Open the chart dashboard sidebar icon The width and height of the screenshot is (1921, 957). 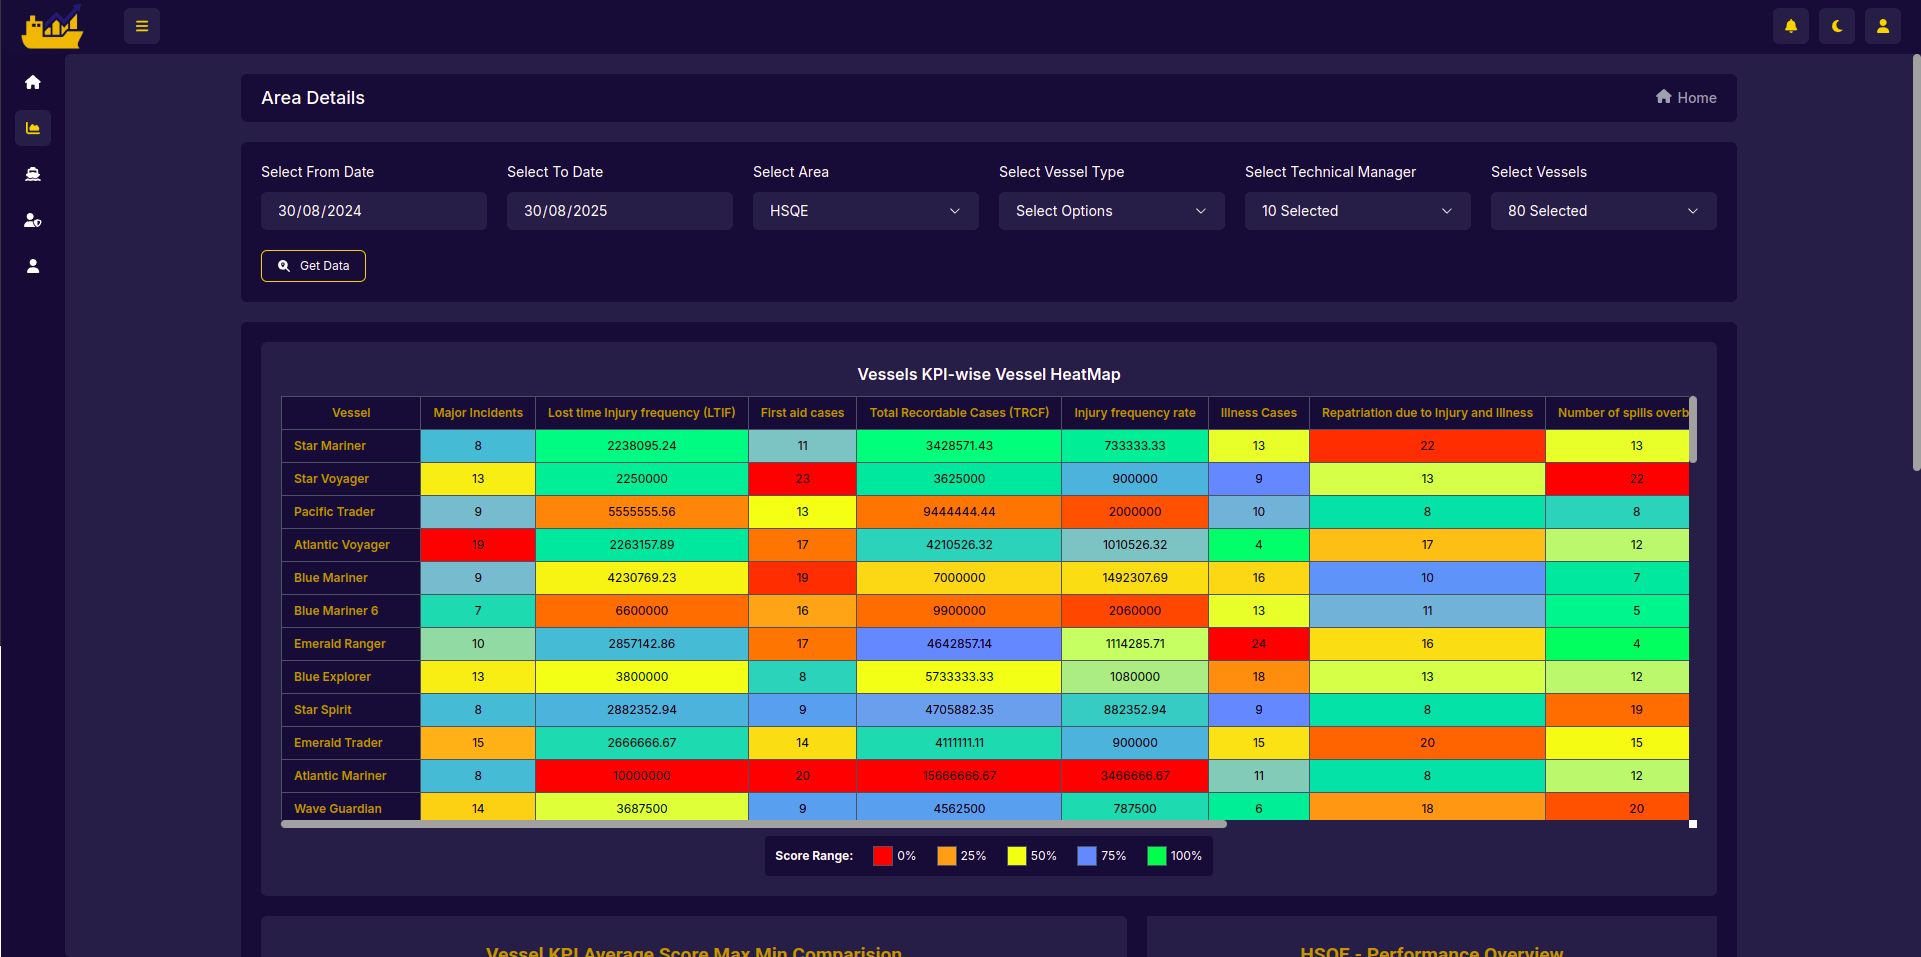[33, 128]
